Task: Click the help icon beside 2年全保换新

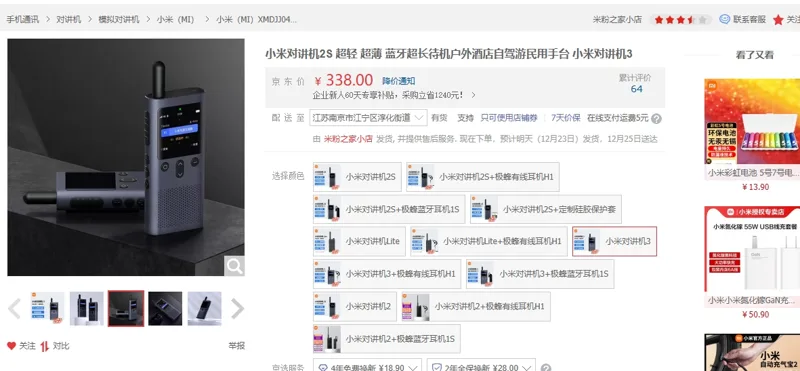Action: 546,367
